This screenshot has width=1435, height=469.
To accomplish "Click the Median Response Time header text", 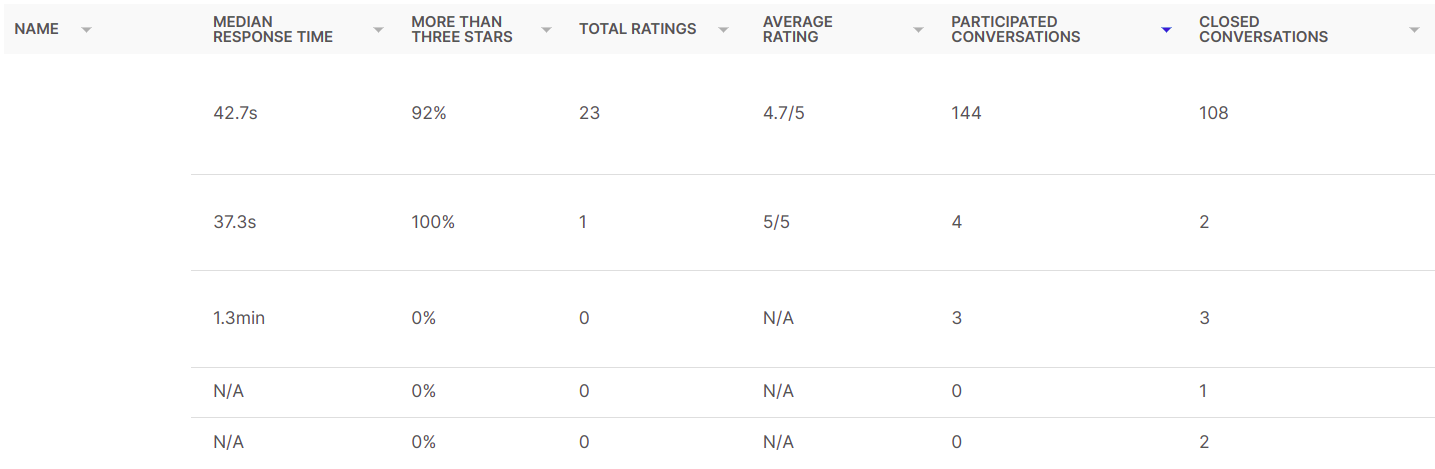I will pyautogui.click(x=273, y=29).
